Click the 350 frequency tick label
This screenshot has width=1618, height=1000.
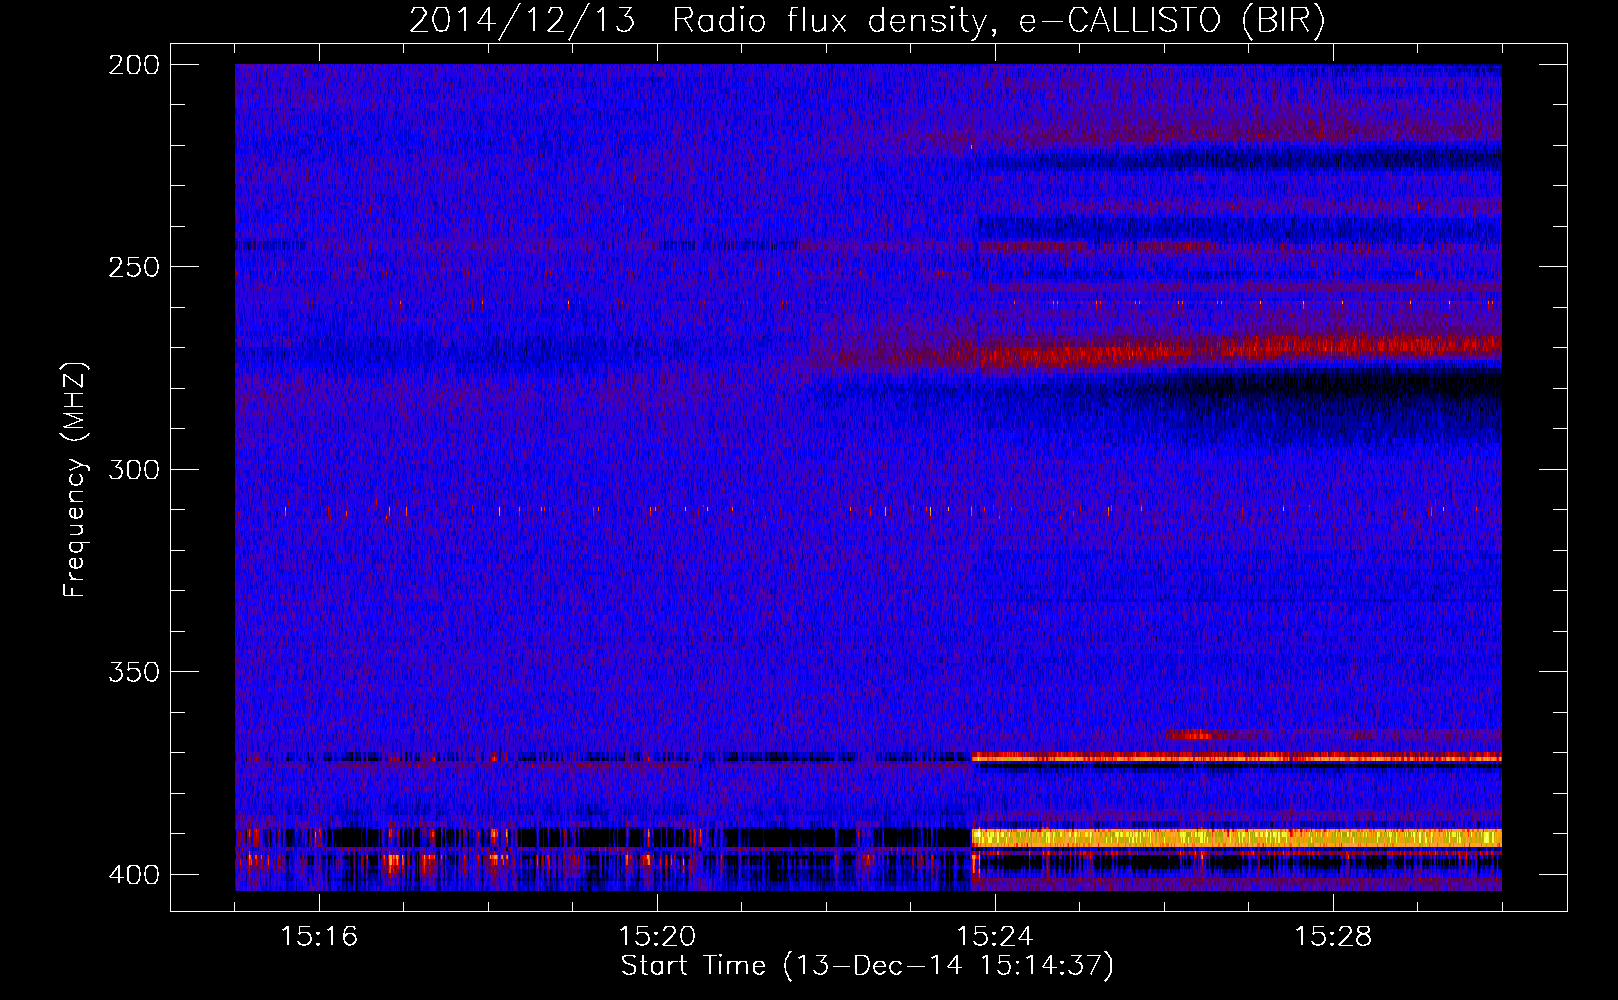coord(133,671)
